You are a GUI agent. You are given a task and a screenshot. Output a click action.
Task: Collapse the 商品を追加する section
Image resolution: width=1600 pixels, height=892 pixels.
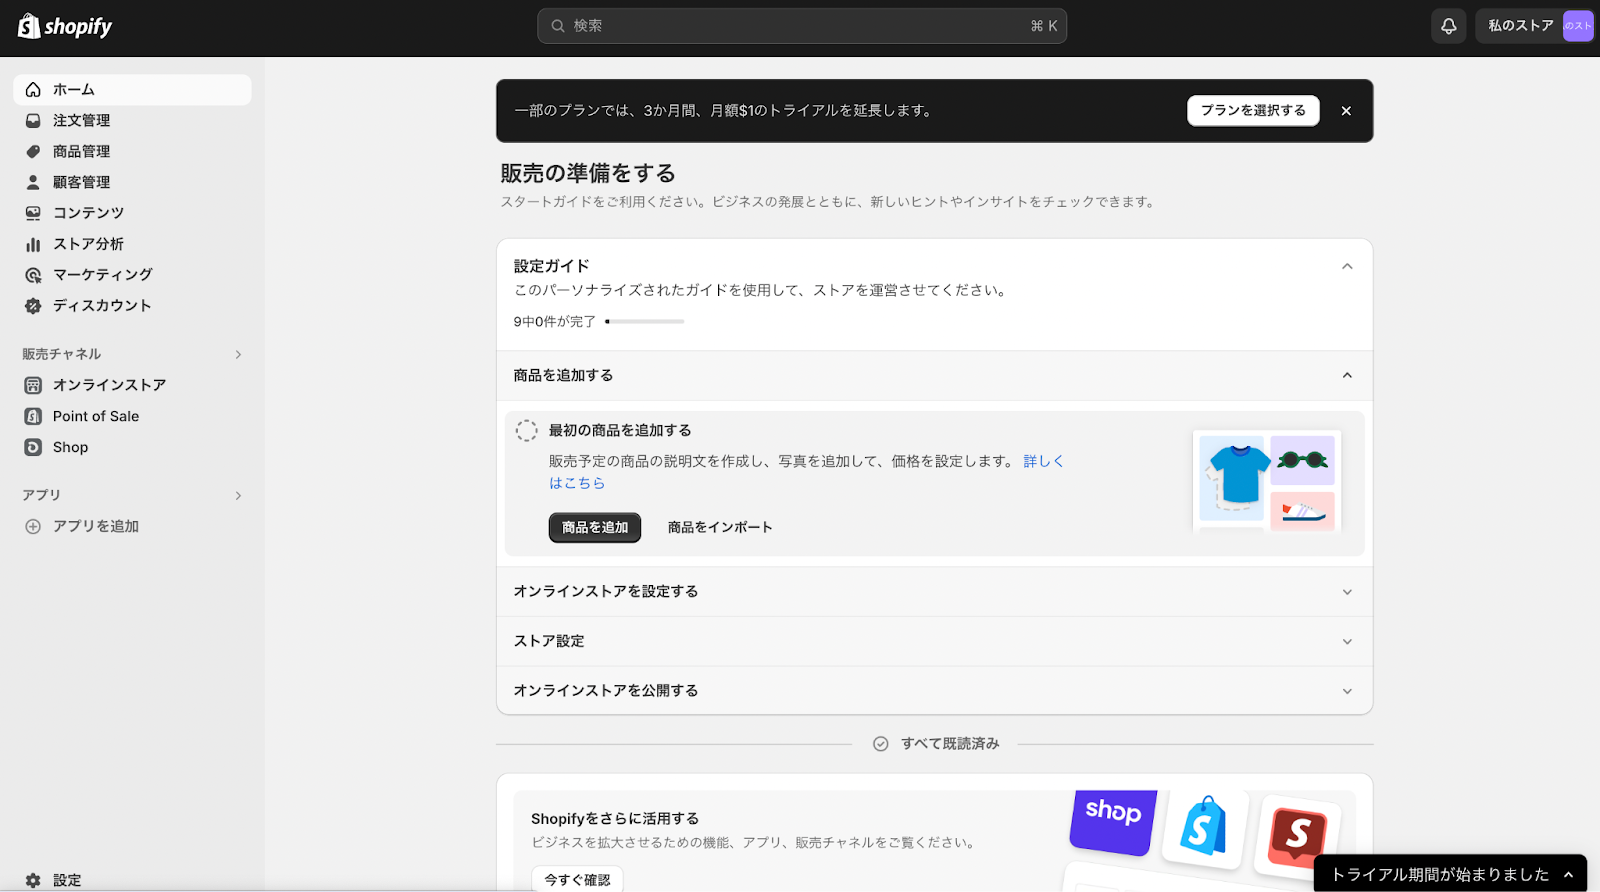[1347, 376]
